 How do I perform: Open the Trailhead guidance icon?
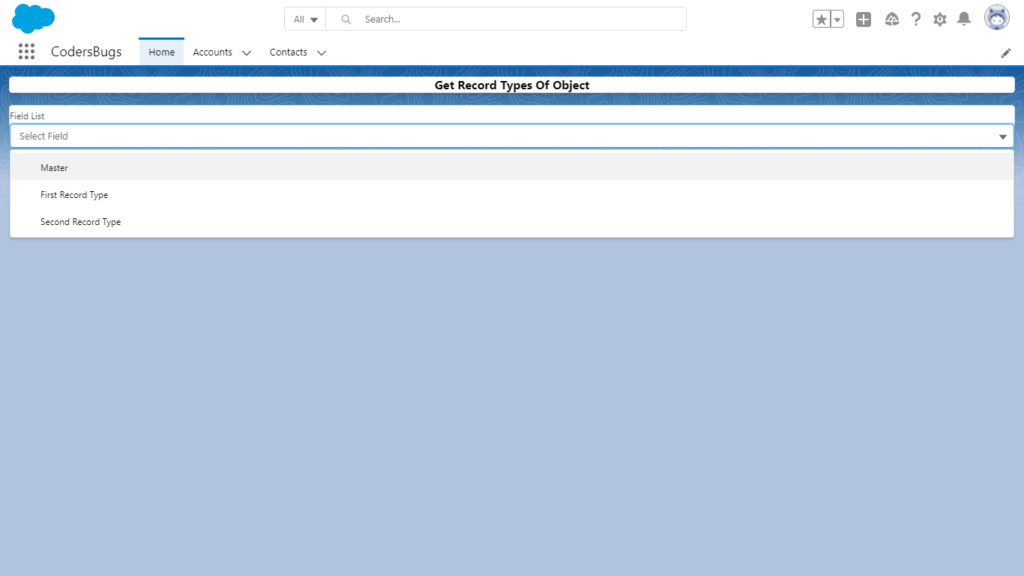(891, 20)
